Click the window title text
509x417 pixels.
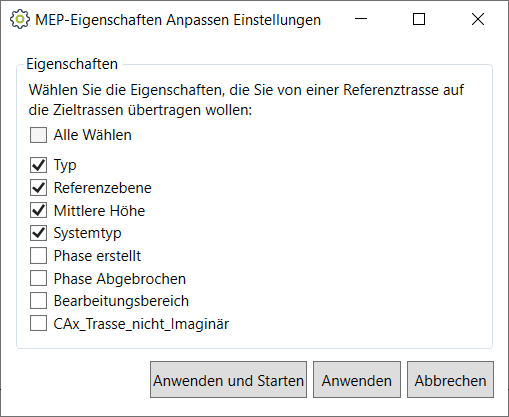(x=178, y=20)
